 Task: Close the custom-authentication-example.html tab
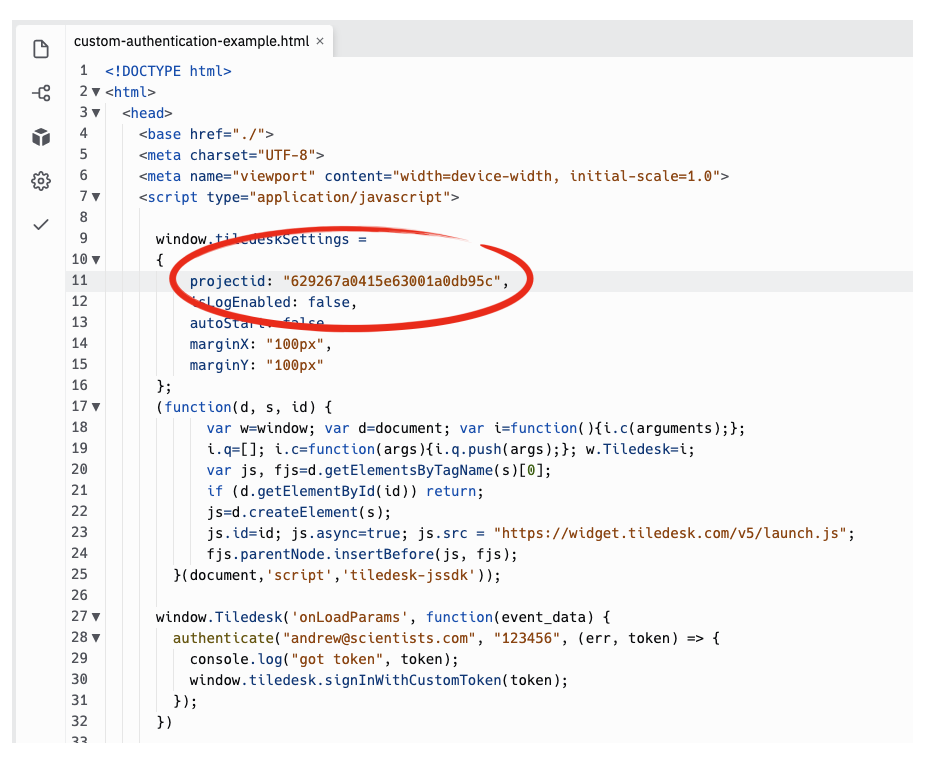point(320,41)
